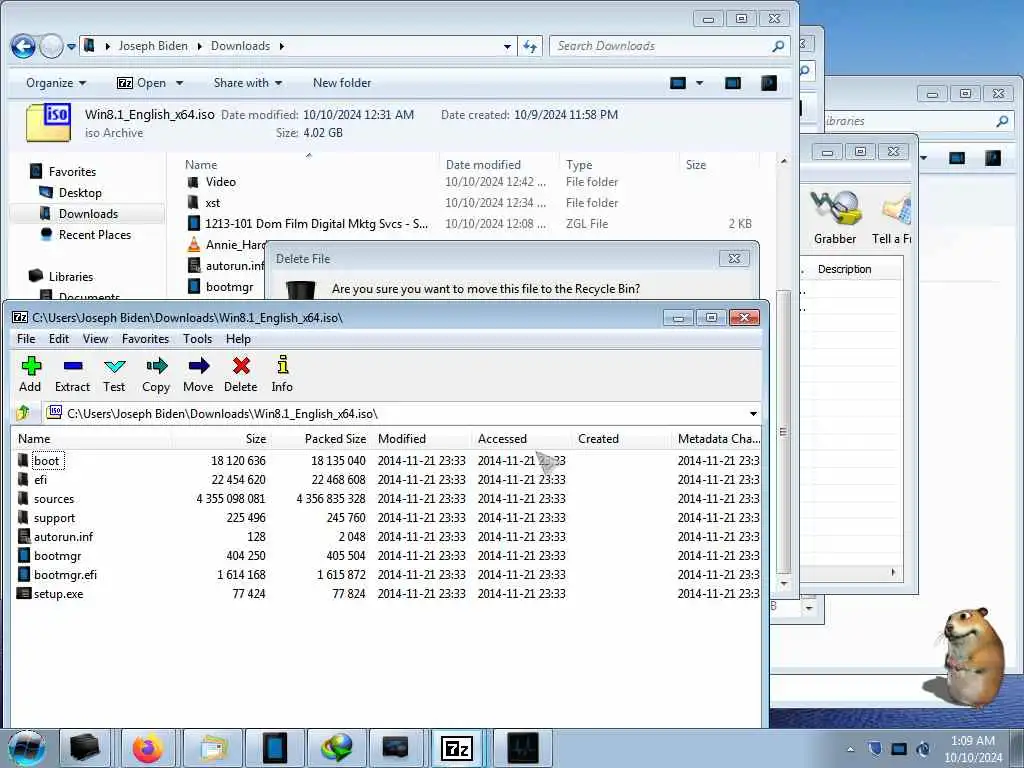Change the view icon in Explorer toolbar

[679, 83]
